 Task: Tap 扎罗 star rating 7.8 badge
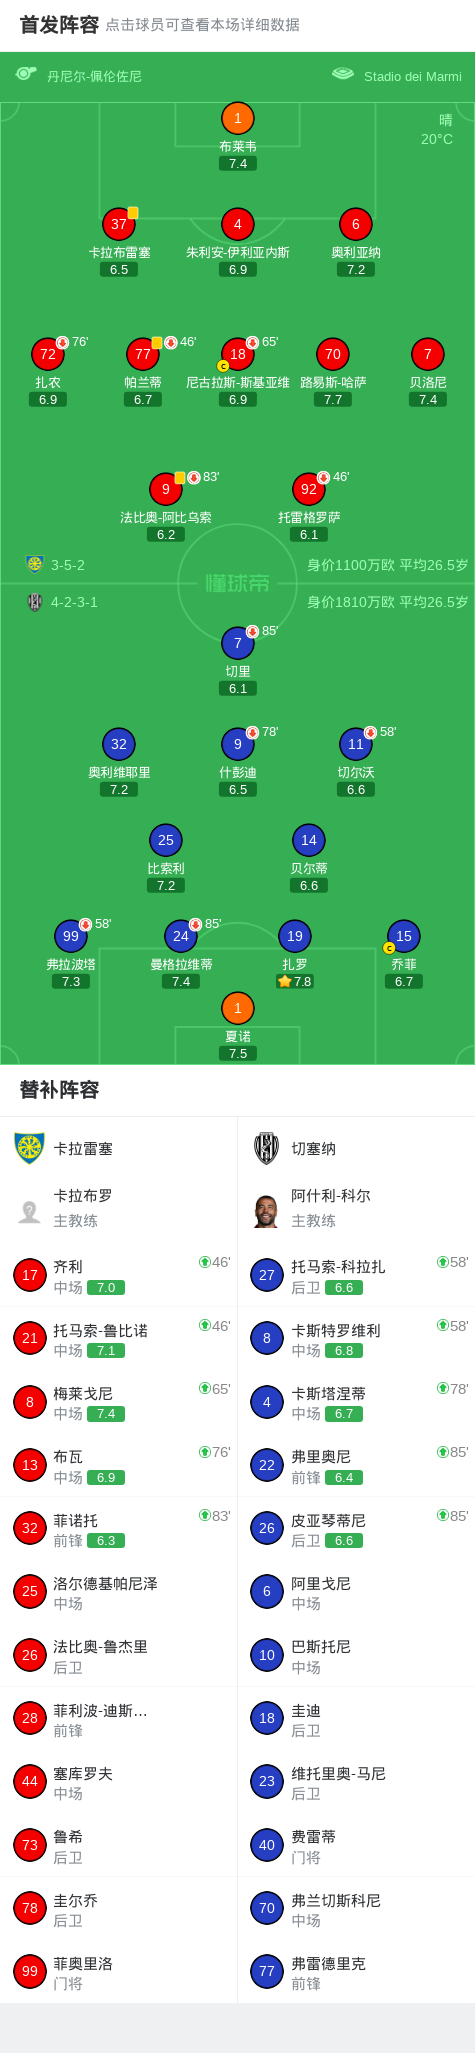point(294,981)
